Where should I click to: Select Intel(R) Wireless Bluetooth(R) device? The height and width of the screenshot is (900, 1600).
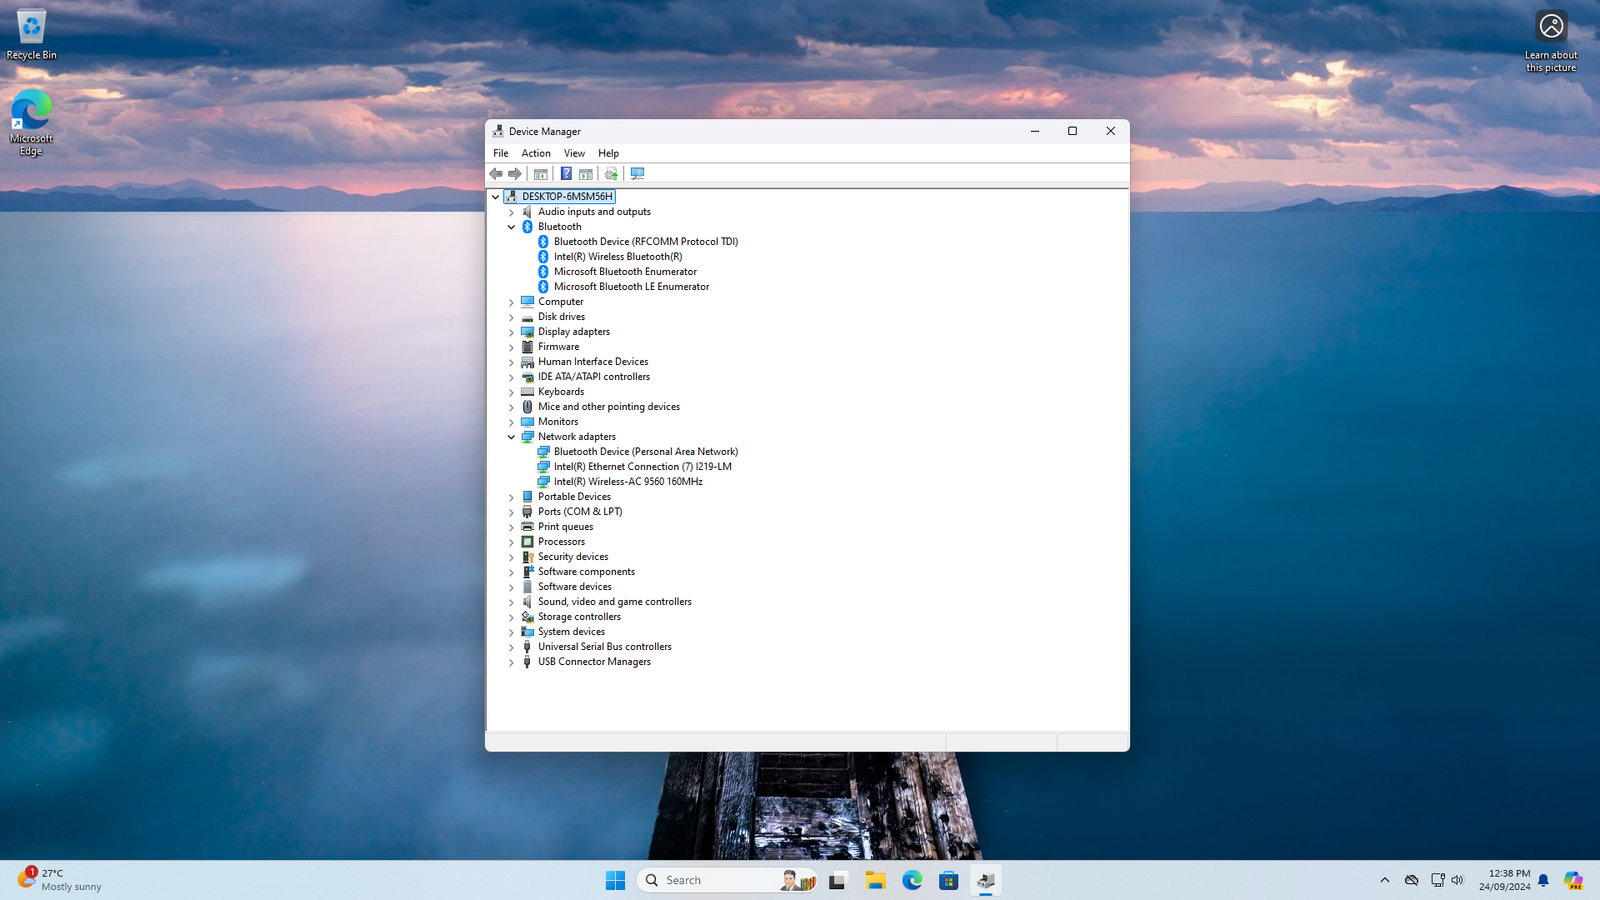tap(618, 257)
